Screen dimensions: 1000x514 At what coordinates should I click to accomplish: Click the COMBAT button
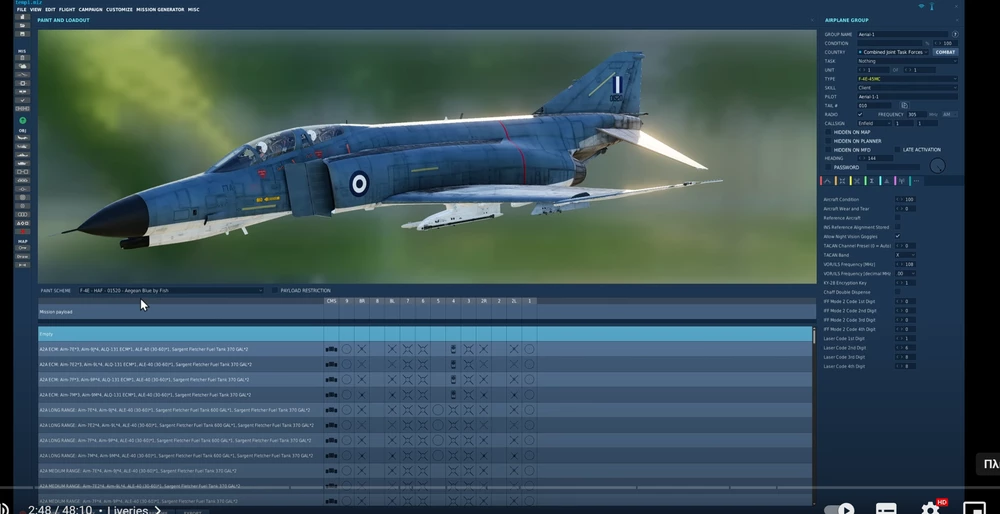coord(945,52)
